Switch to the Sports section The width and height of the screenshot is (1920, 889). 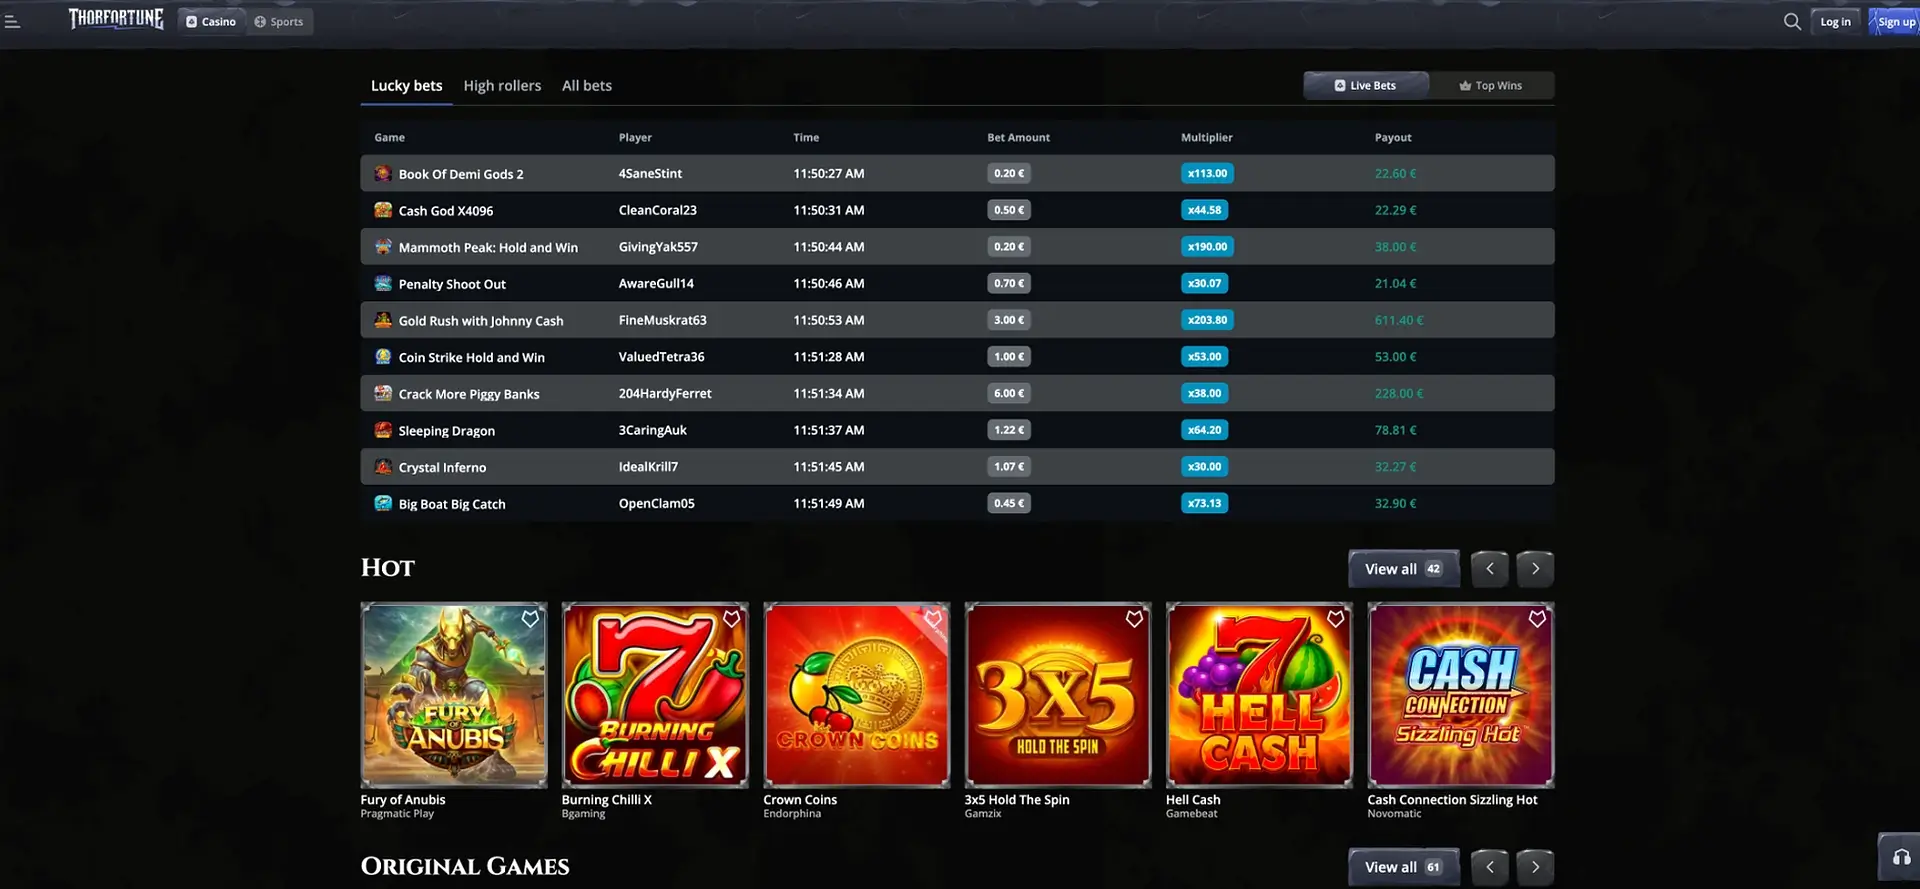click(279, 21)
